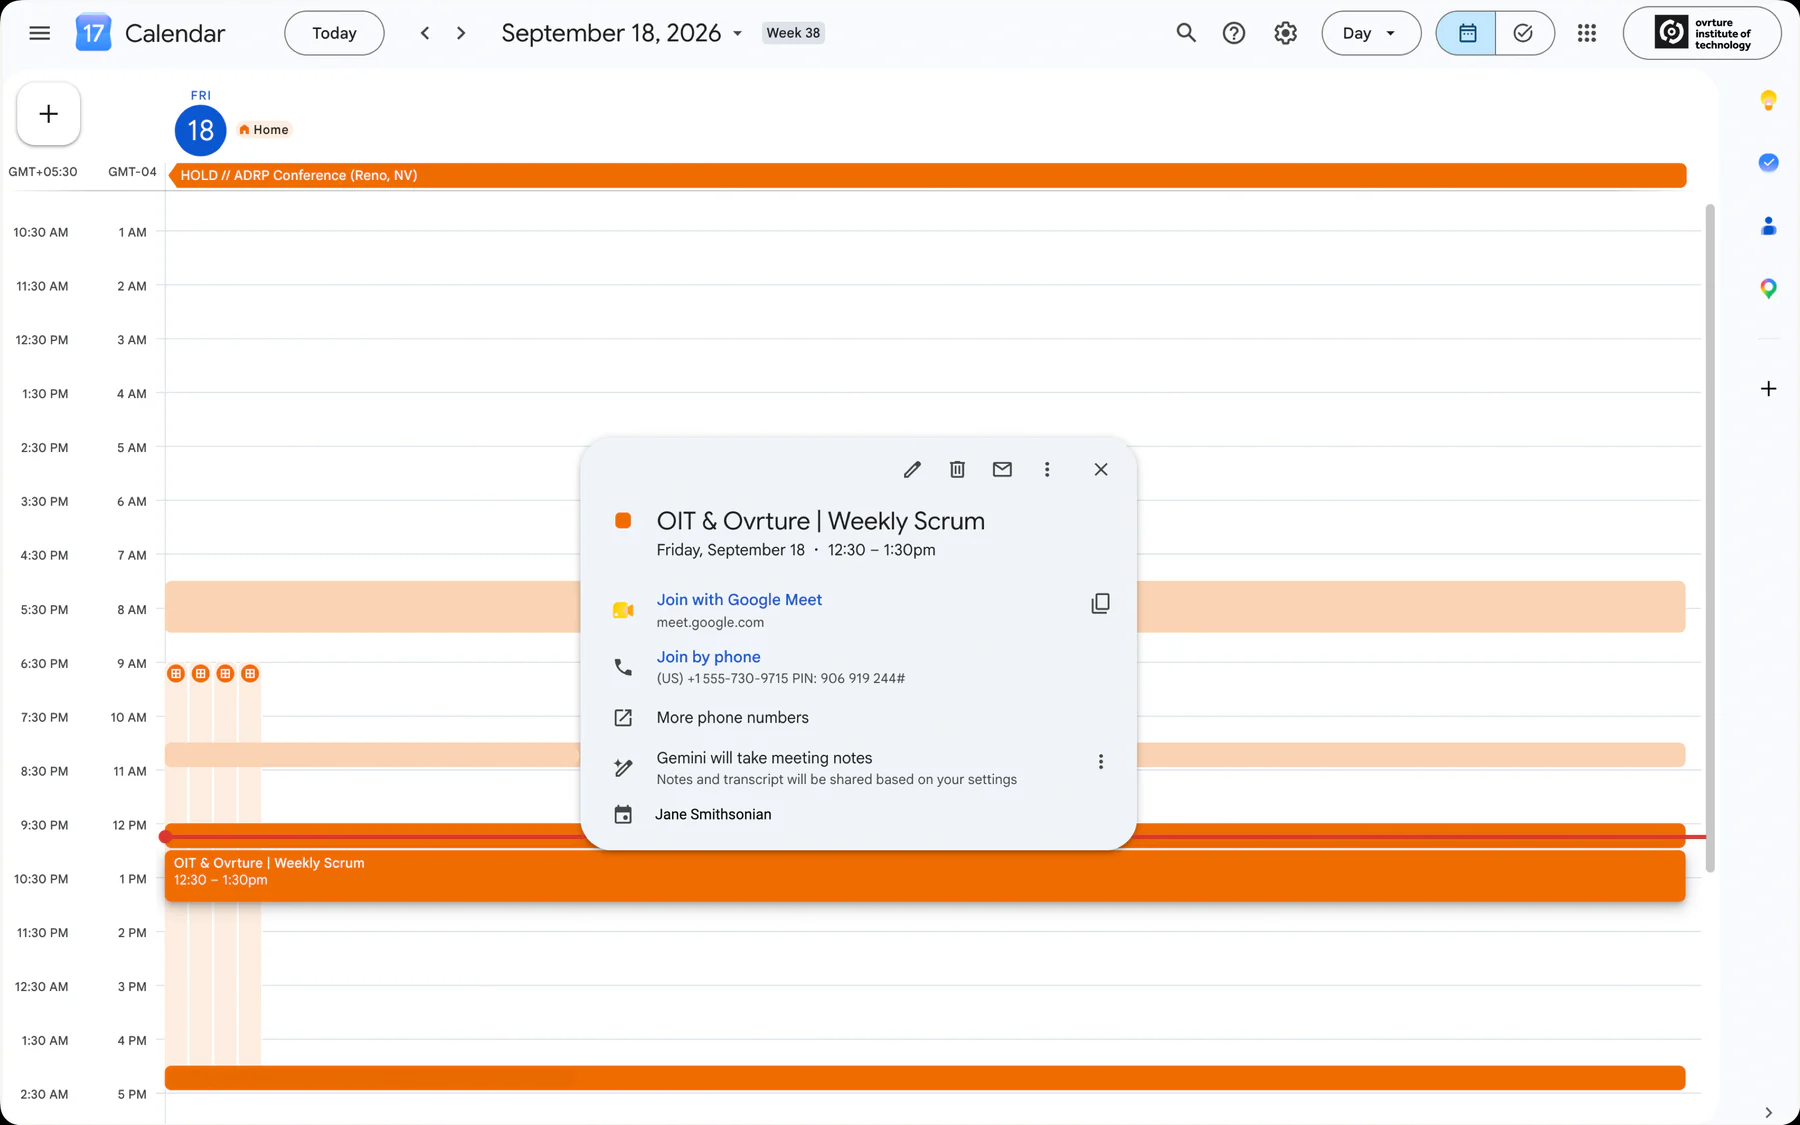Screen dimensions: 1800x1125
Task: Open event options three-dot menu
Action: pos(1047,469)
